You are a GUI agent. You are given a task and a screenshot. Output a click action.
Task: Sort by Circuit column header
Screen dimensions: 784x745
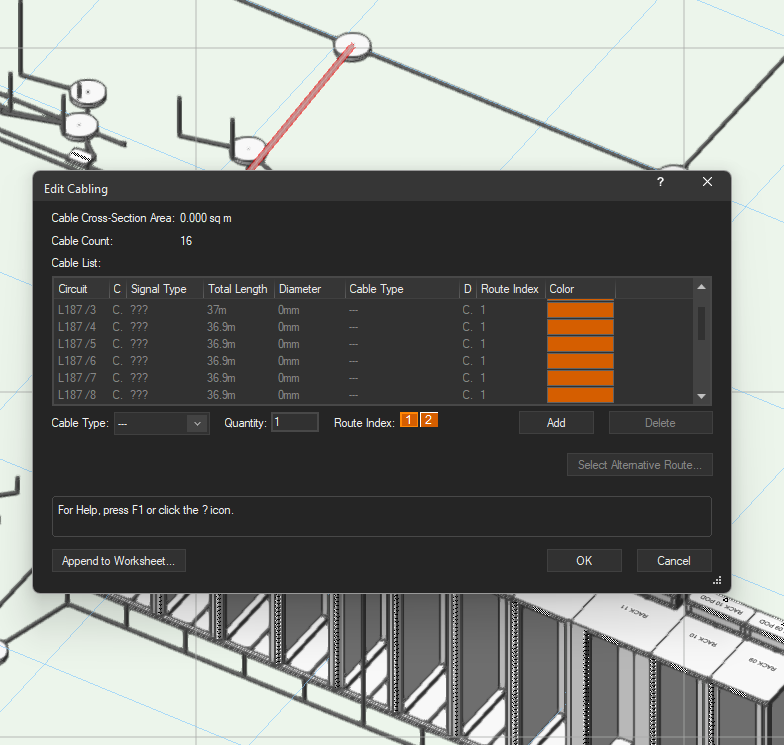click(x=73, y=289)
